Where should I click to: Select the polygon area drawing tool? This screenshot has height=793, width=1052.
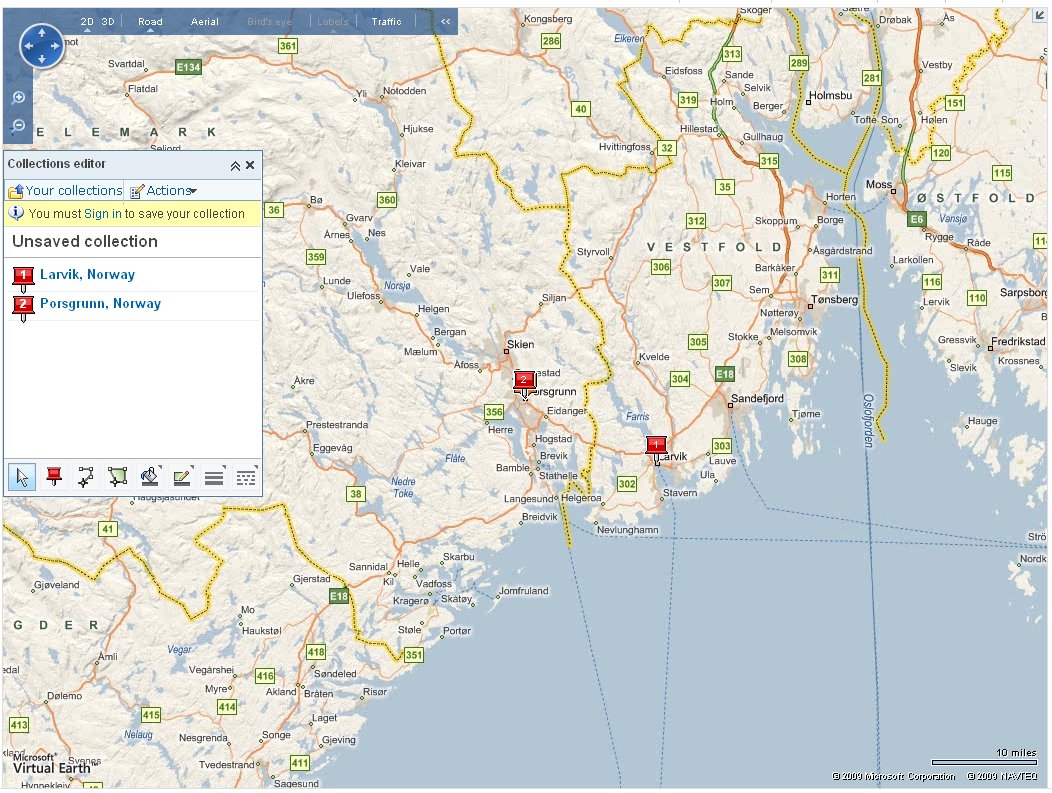coord(117,477)
